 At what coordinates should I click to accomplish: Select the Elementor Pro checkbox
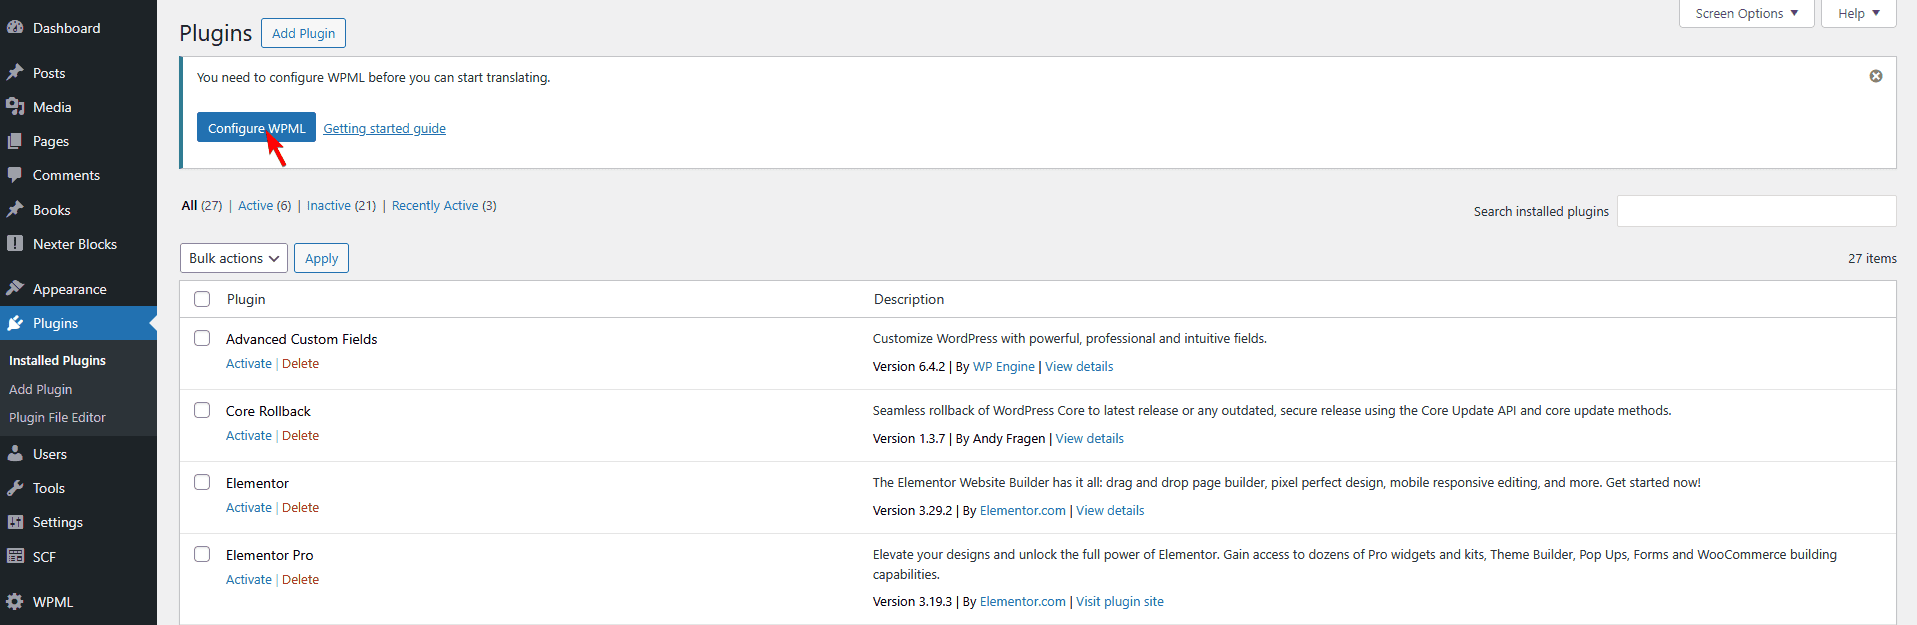(x=202, y=554)
